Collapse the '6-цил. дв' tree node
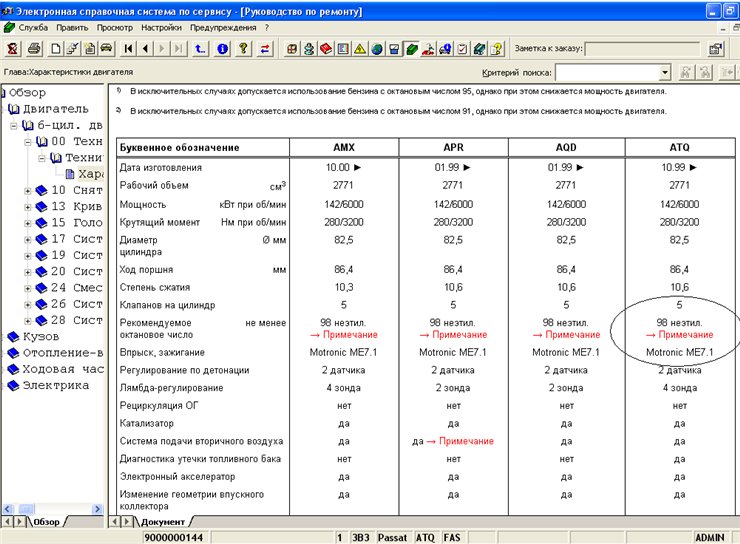The image size is (740, 544). [14, 126]
